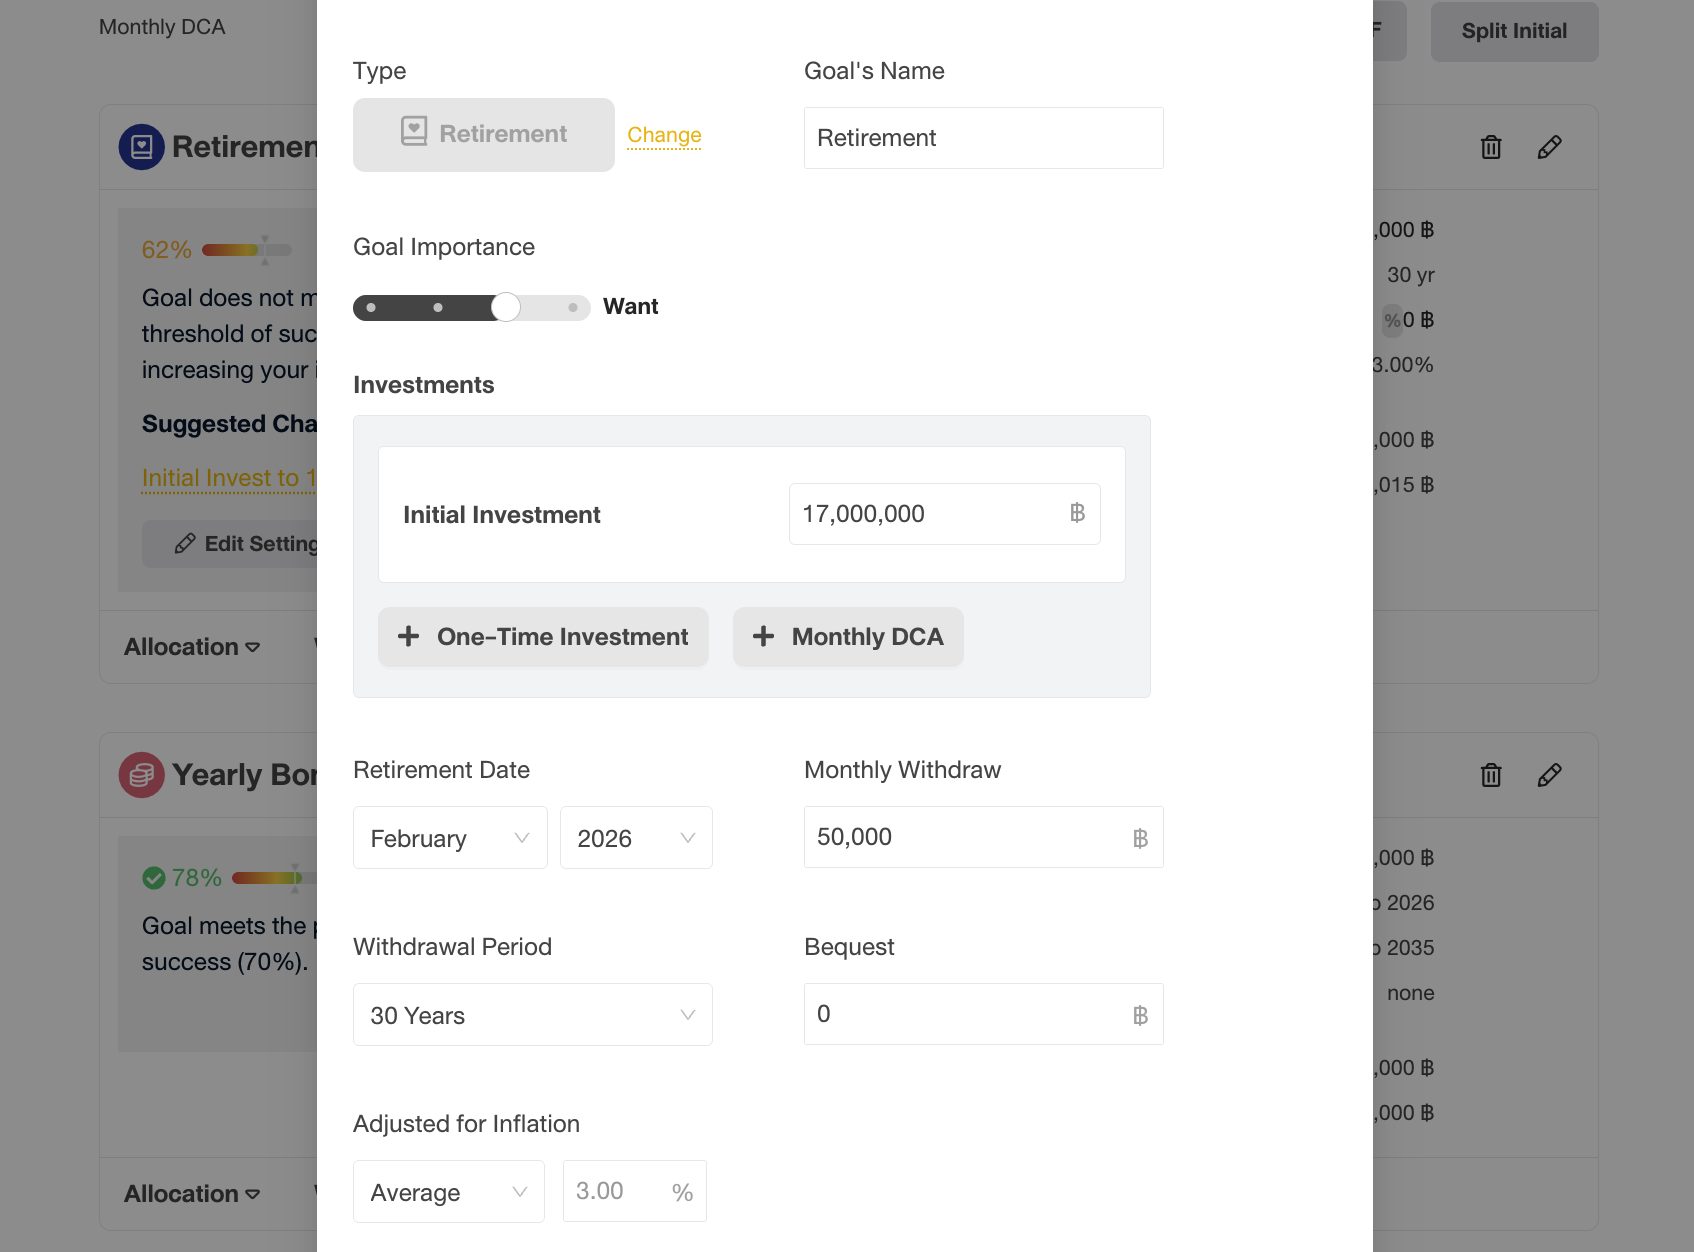Viewport: 1694px width, 1252px height.
Task: Open the retirement month dropdown showing February
Action: tap(450, 838)
